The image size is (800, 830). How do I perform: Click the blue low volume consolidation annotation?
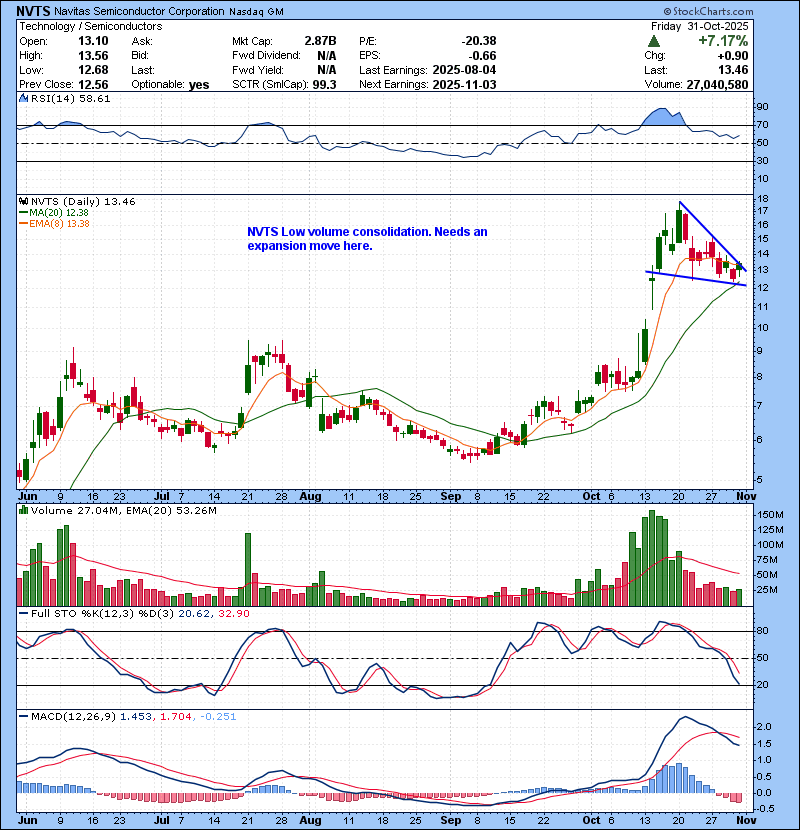coord(367,239)
